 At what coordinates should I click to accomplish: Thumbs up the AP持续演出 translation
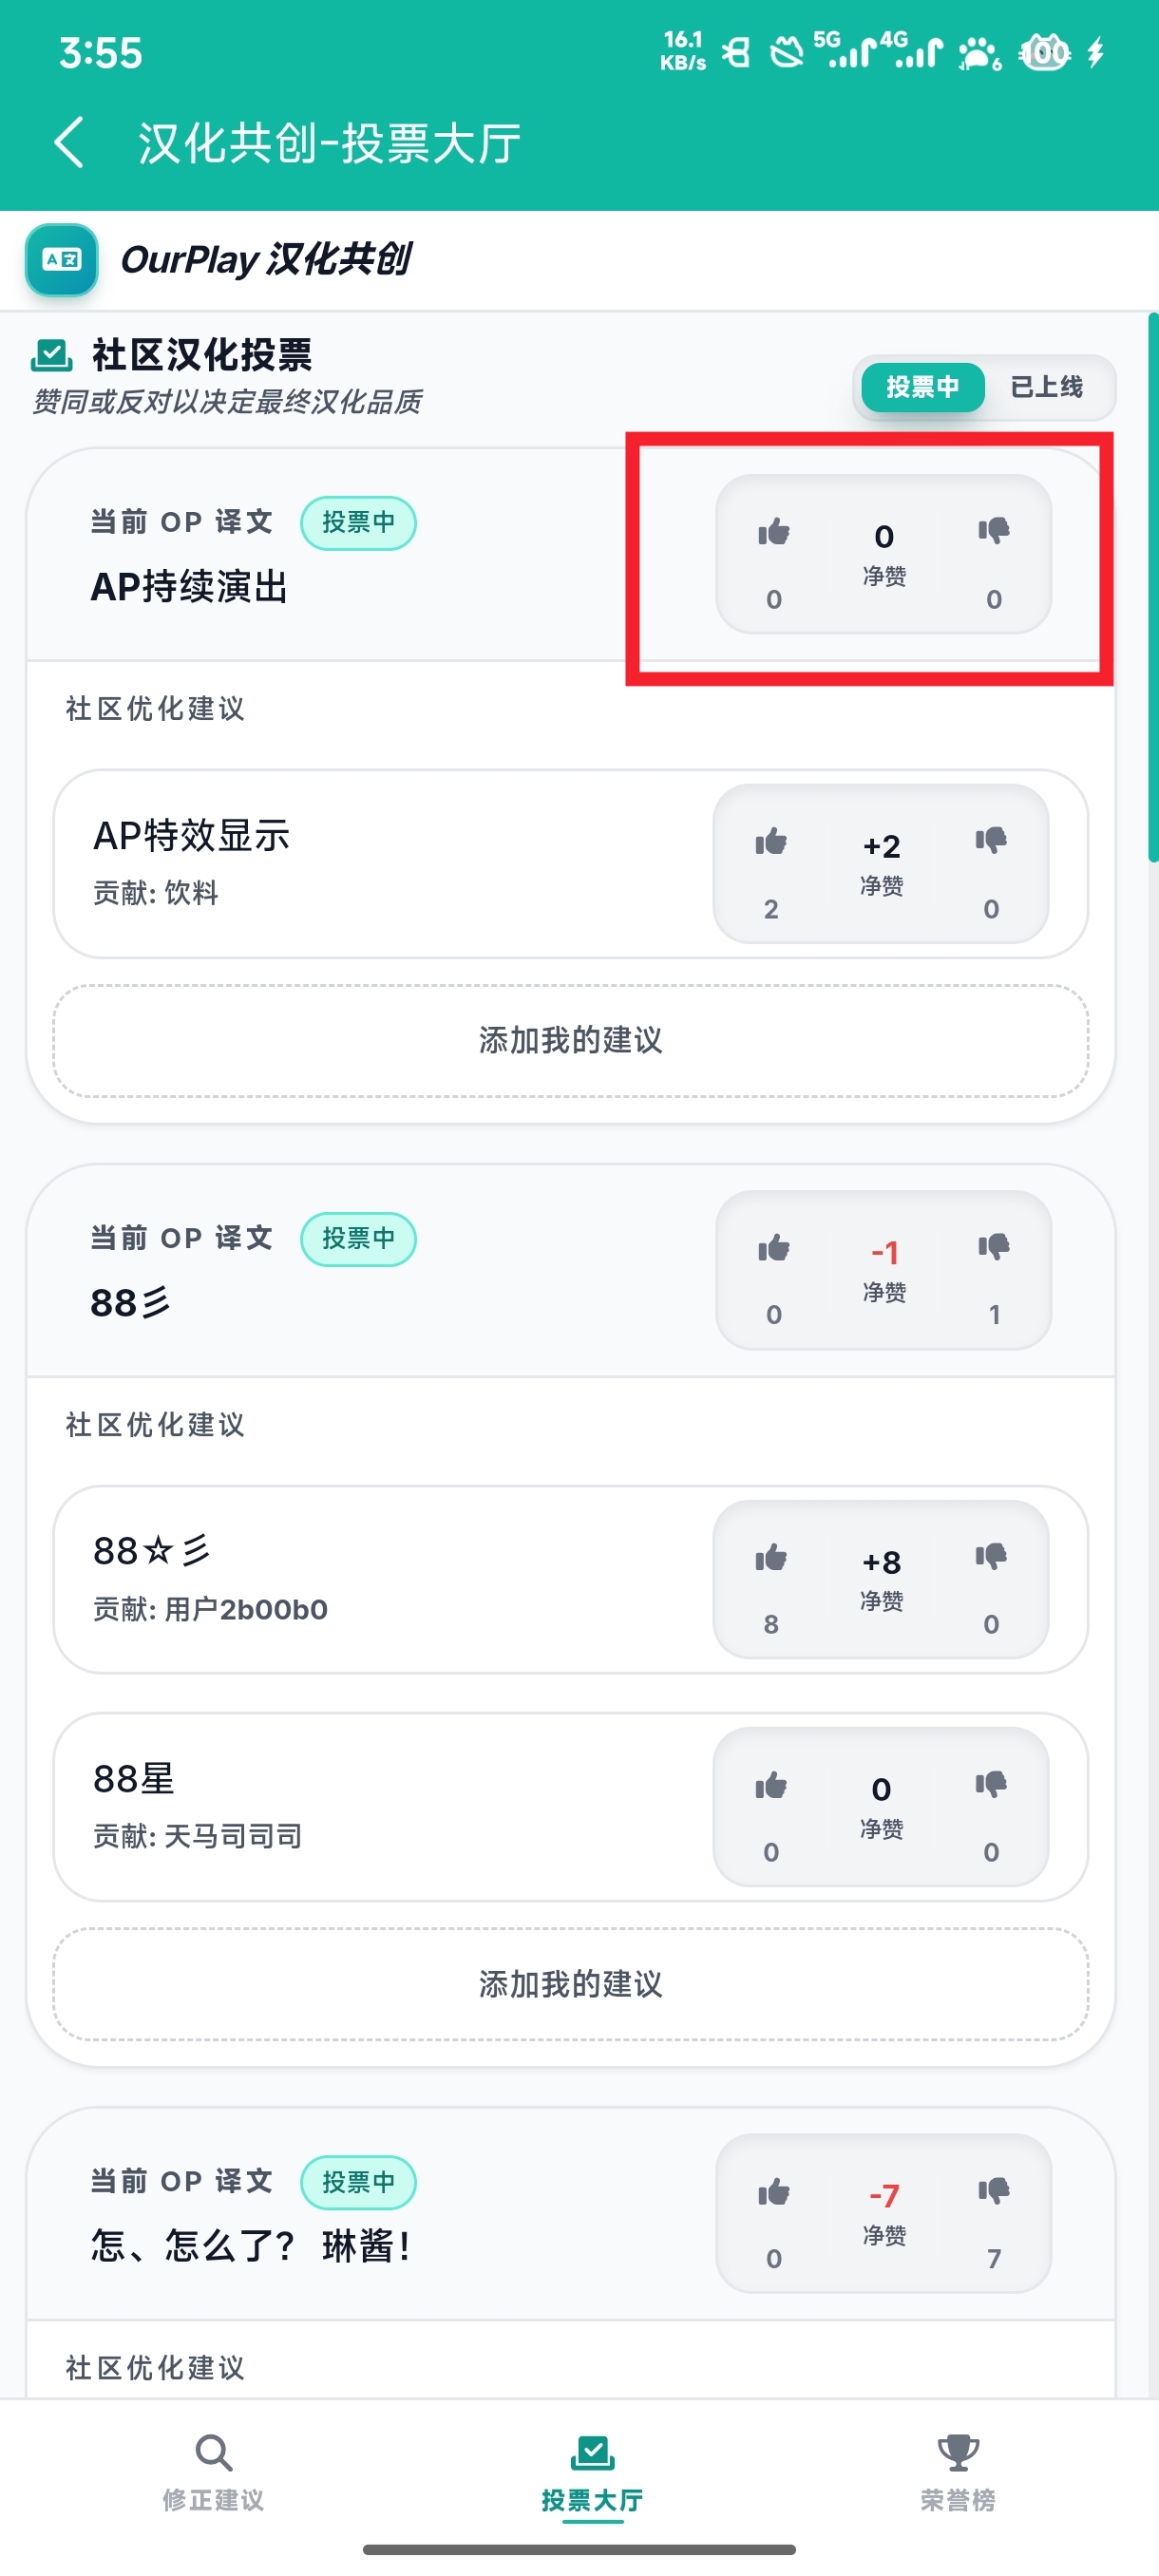(x=773, y=533)
